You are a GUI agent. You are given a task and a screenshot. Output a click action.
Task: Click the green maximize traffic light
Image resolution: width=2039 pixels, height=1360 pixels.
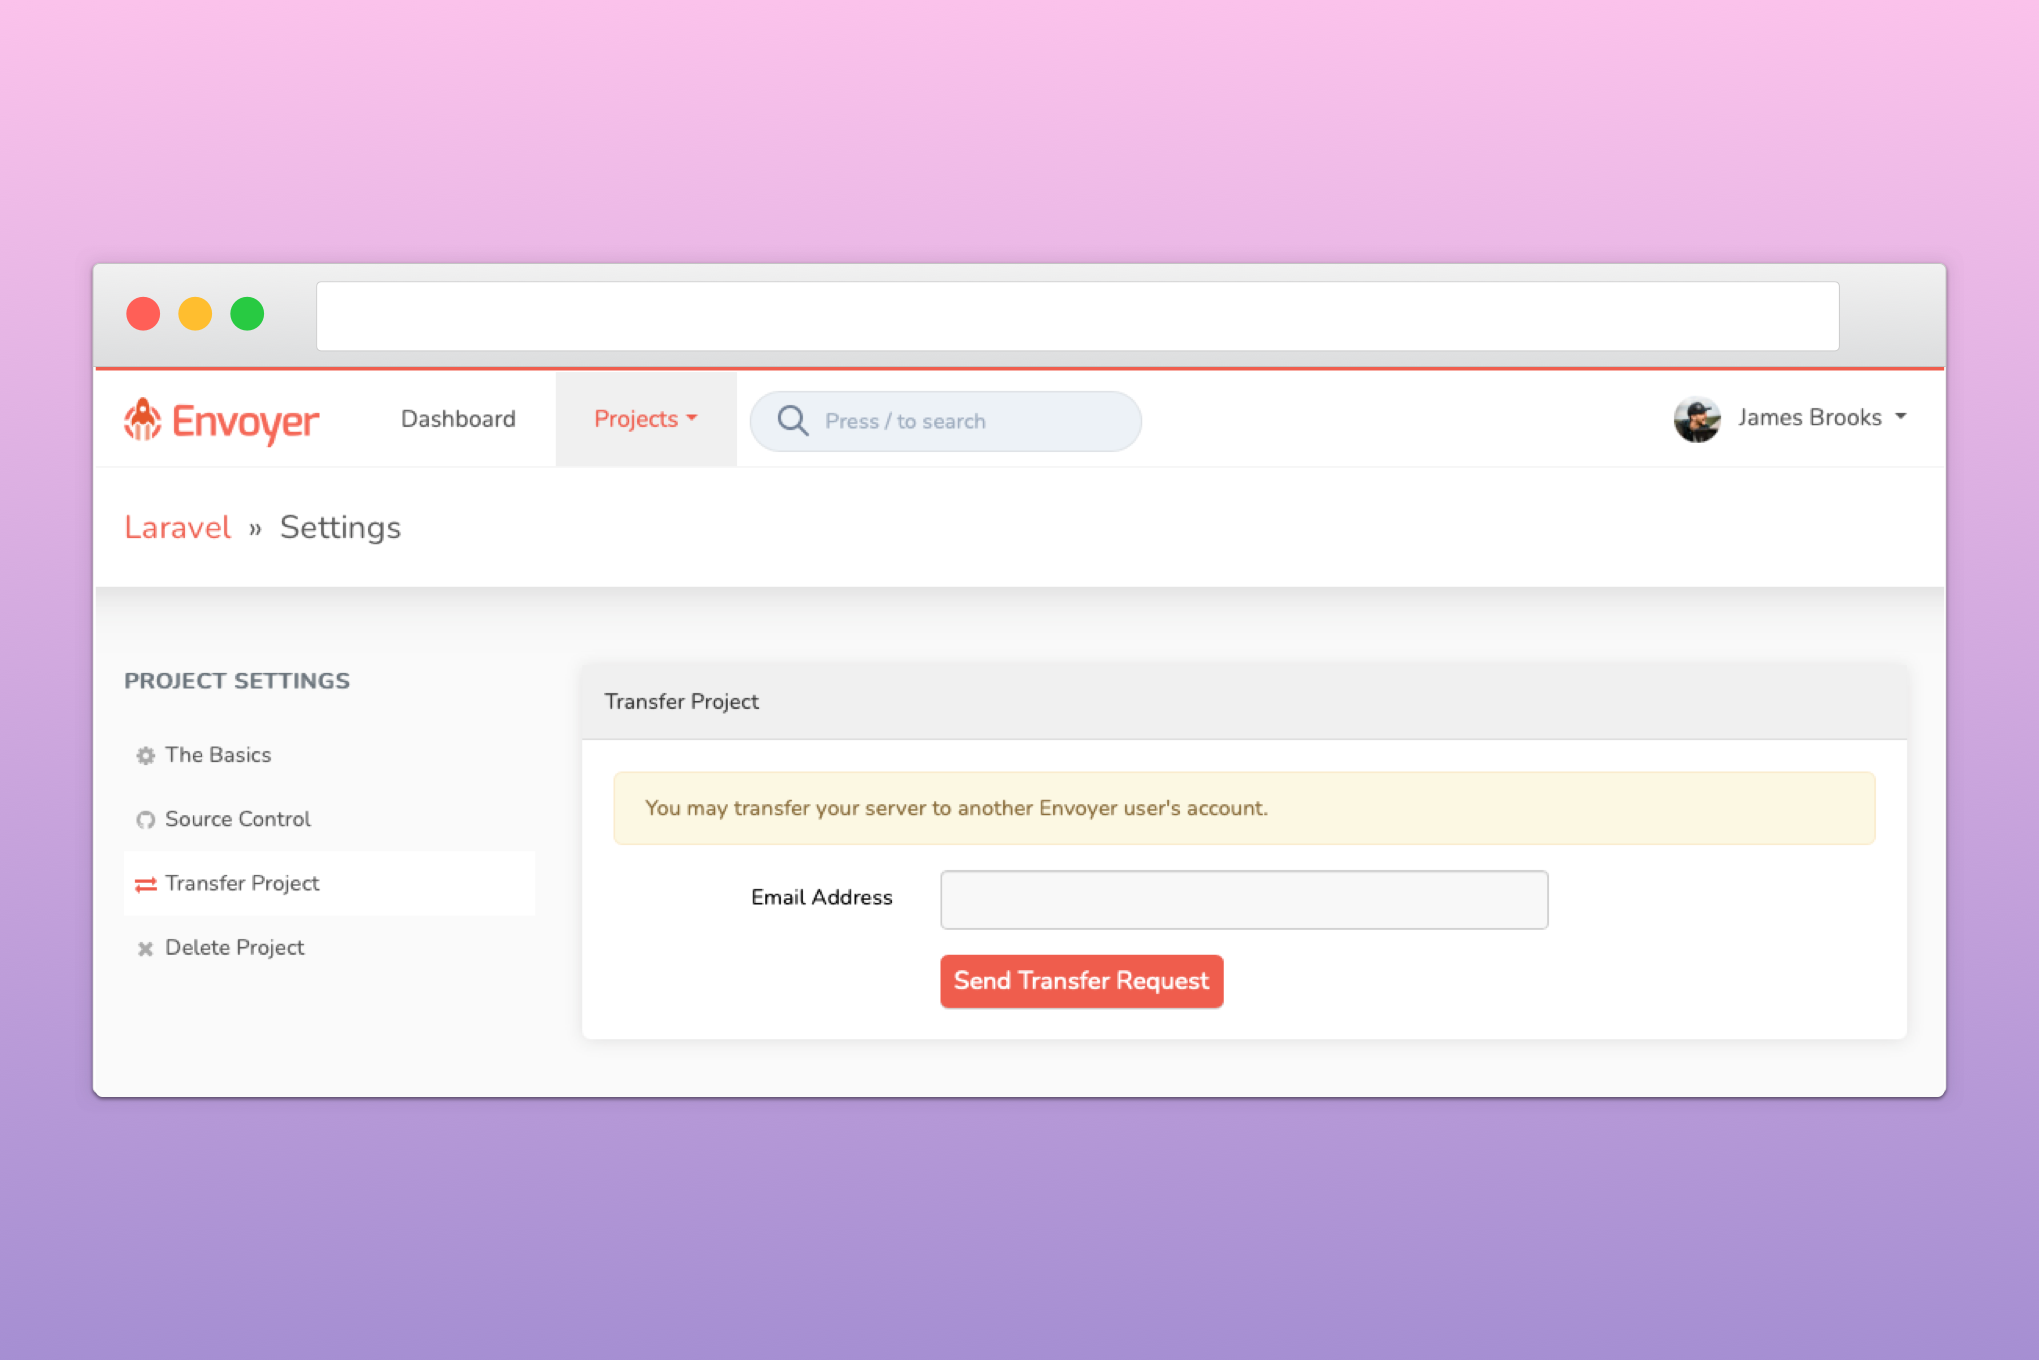point(246,313)
